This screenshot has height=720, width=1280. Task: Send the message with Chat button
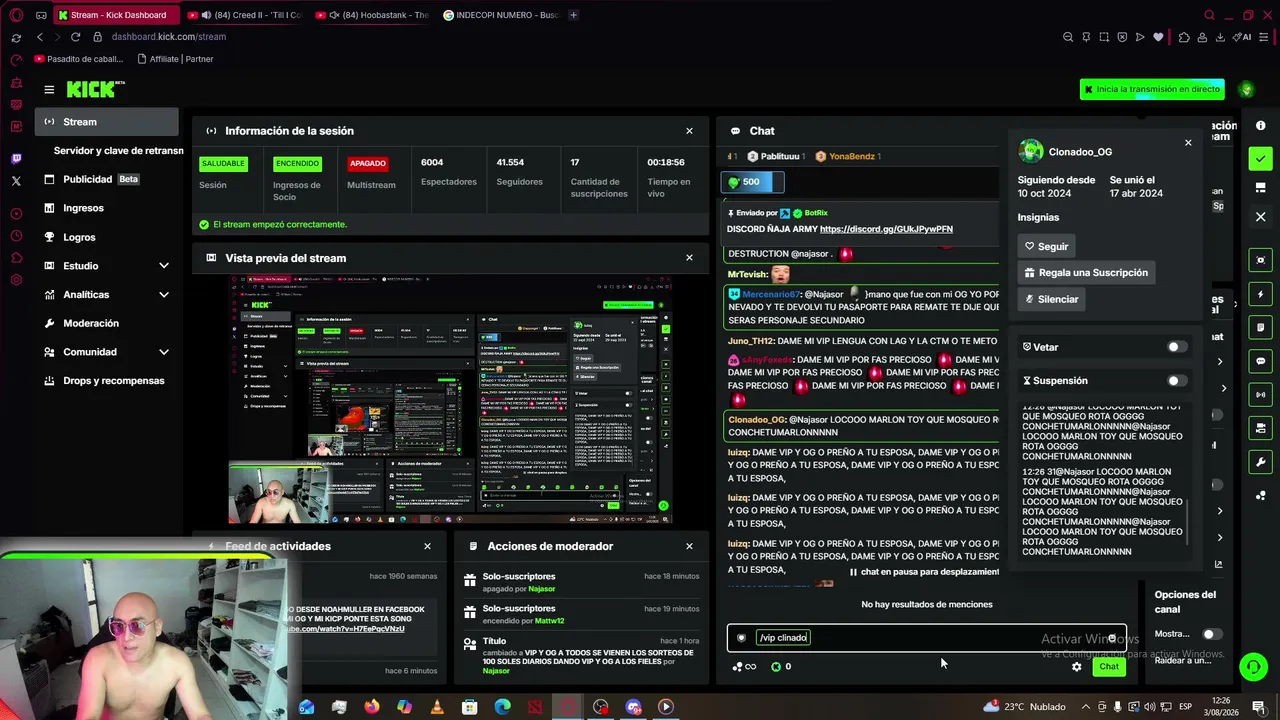coord(1109,667)
